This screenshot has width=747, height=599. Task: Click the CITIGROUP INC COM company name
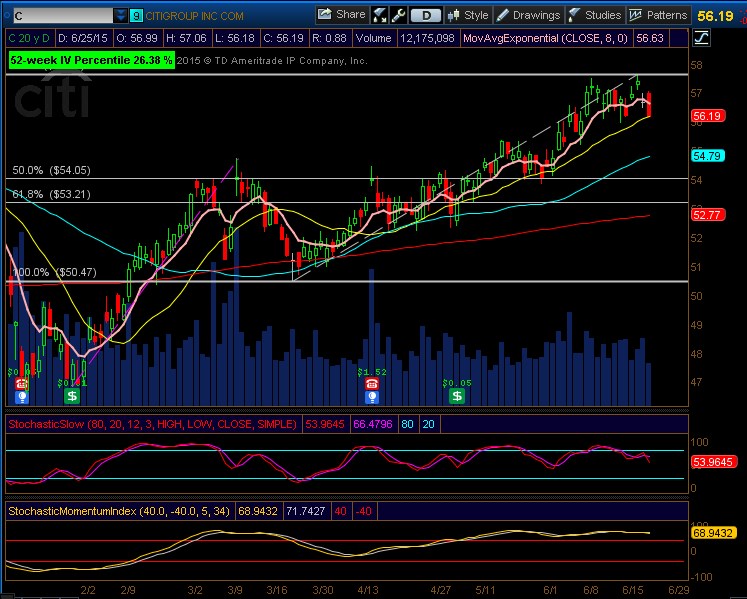click(194, 16)
